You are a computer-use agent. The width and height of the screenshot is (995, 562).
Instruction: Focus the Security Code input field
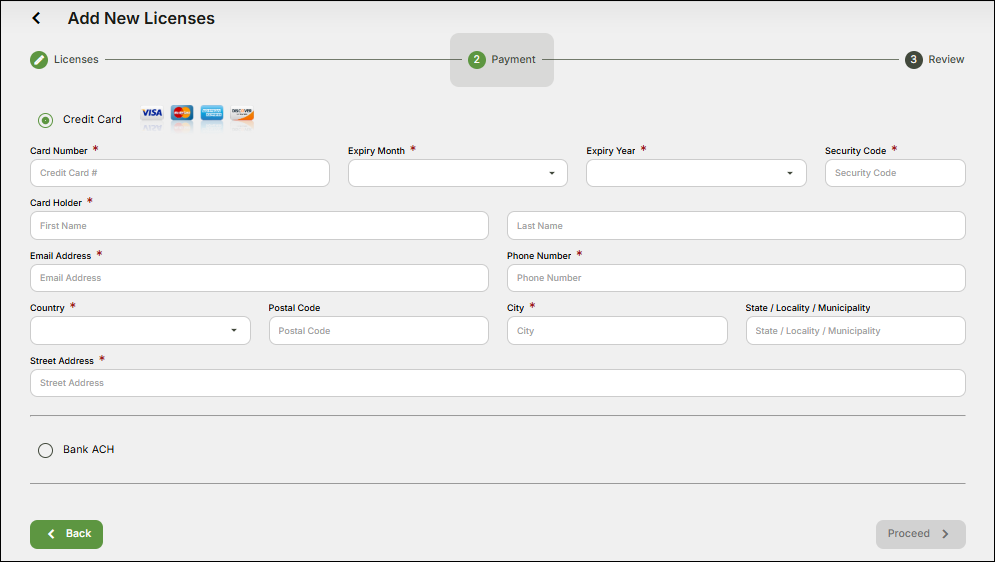point(895,173)
